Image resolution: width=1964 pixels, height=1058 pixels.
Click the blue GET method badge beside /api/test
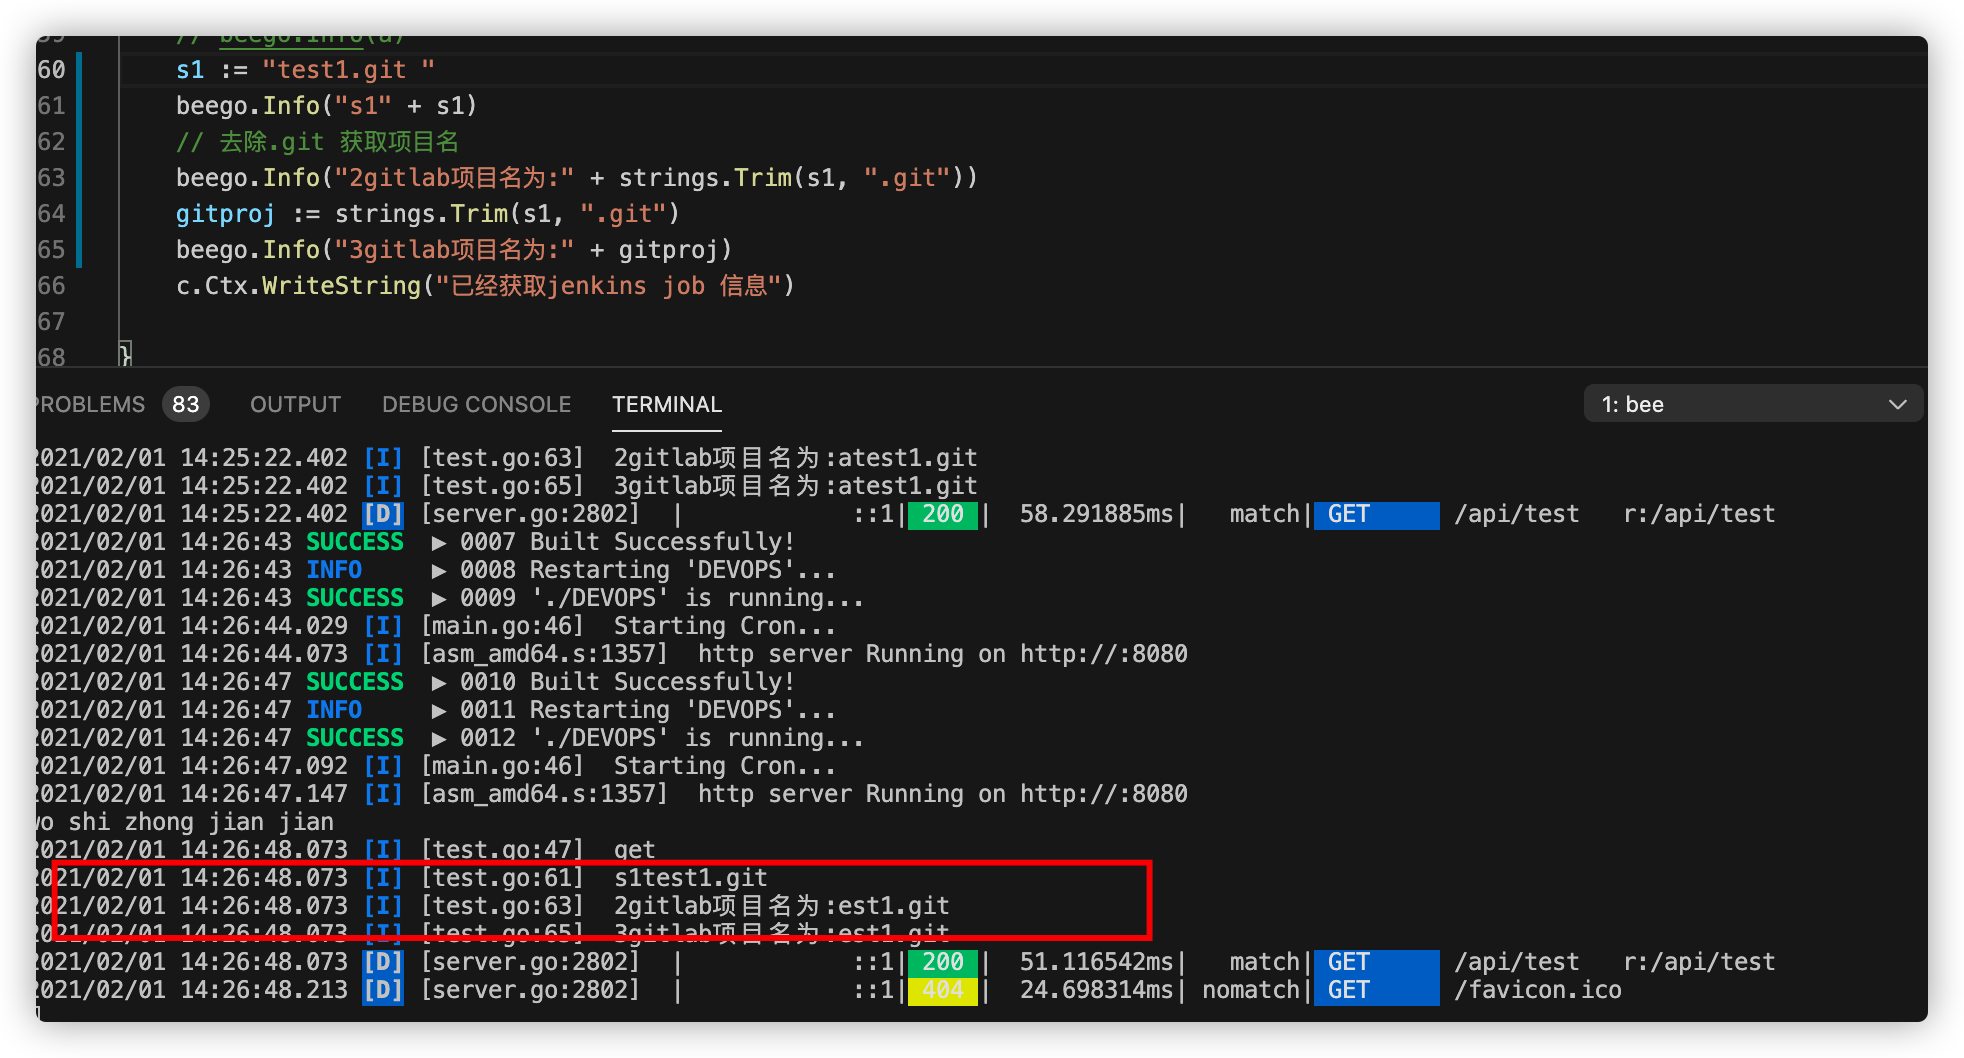(1375, 514)
